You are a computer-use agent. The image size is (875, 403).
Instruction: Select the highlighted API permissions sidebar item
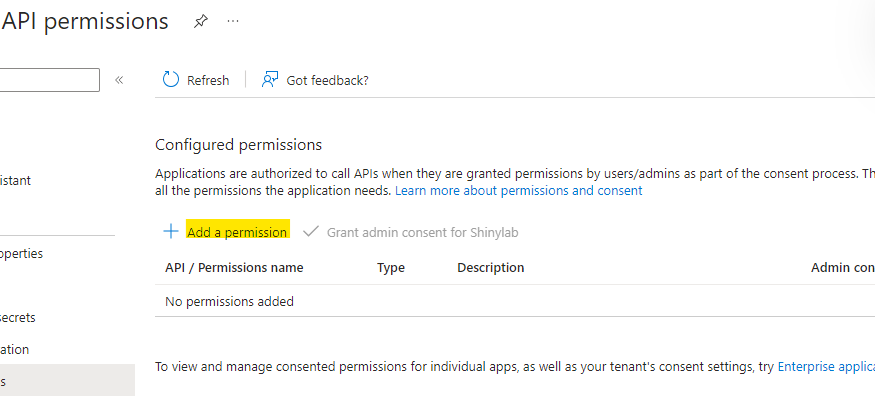(x=60, y=381)
